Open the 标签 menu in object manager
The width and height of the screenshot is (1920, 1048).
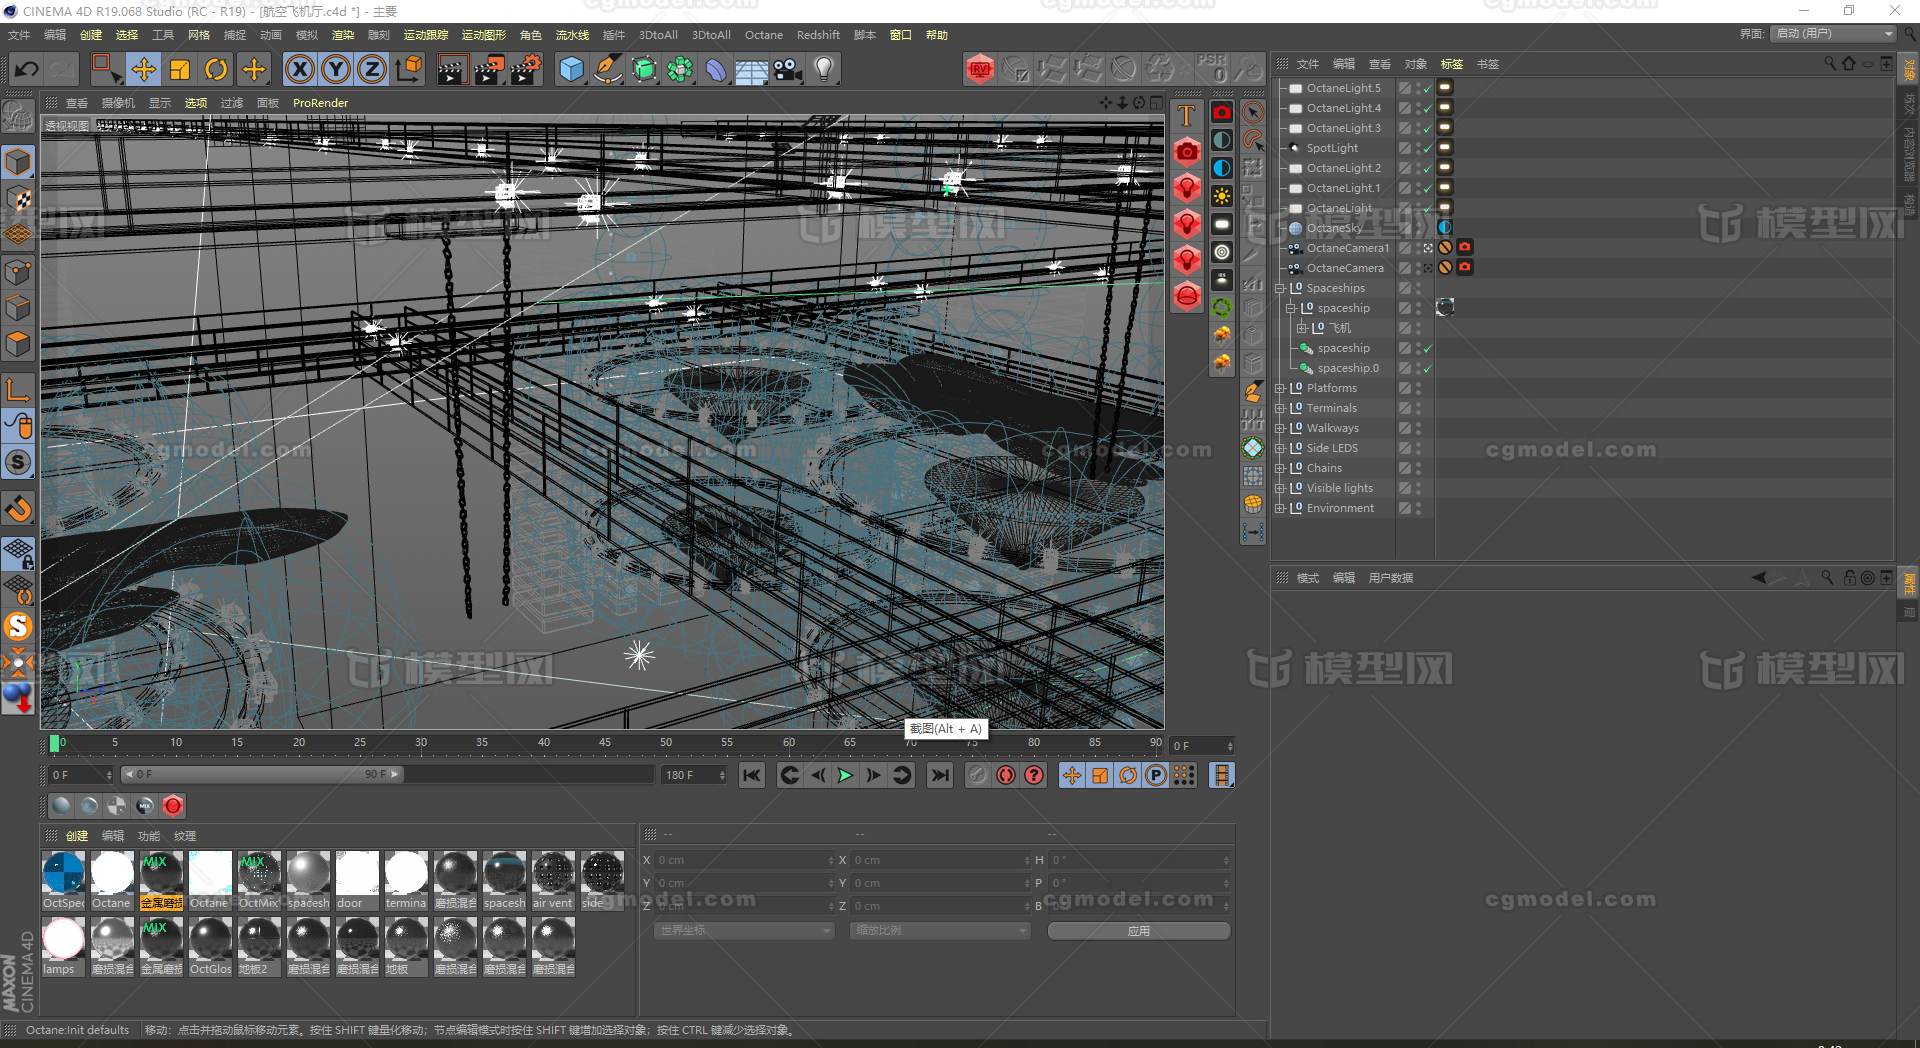click(x=1451, y=64)
